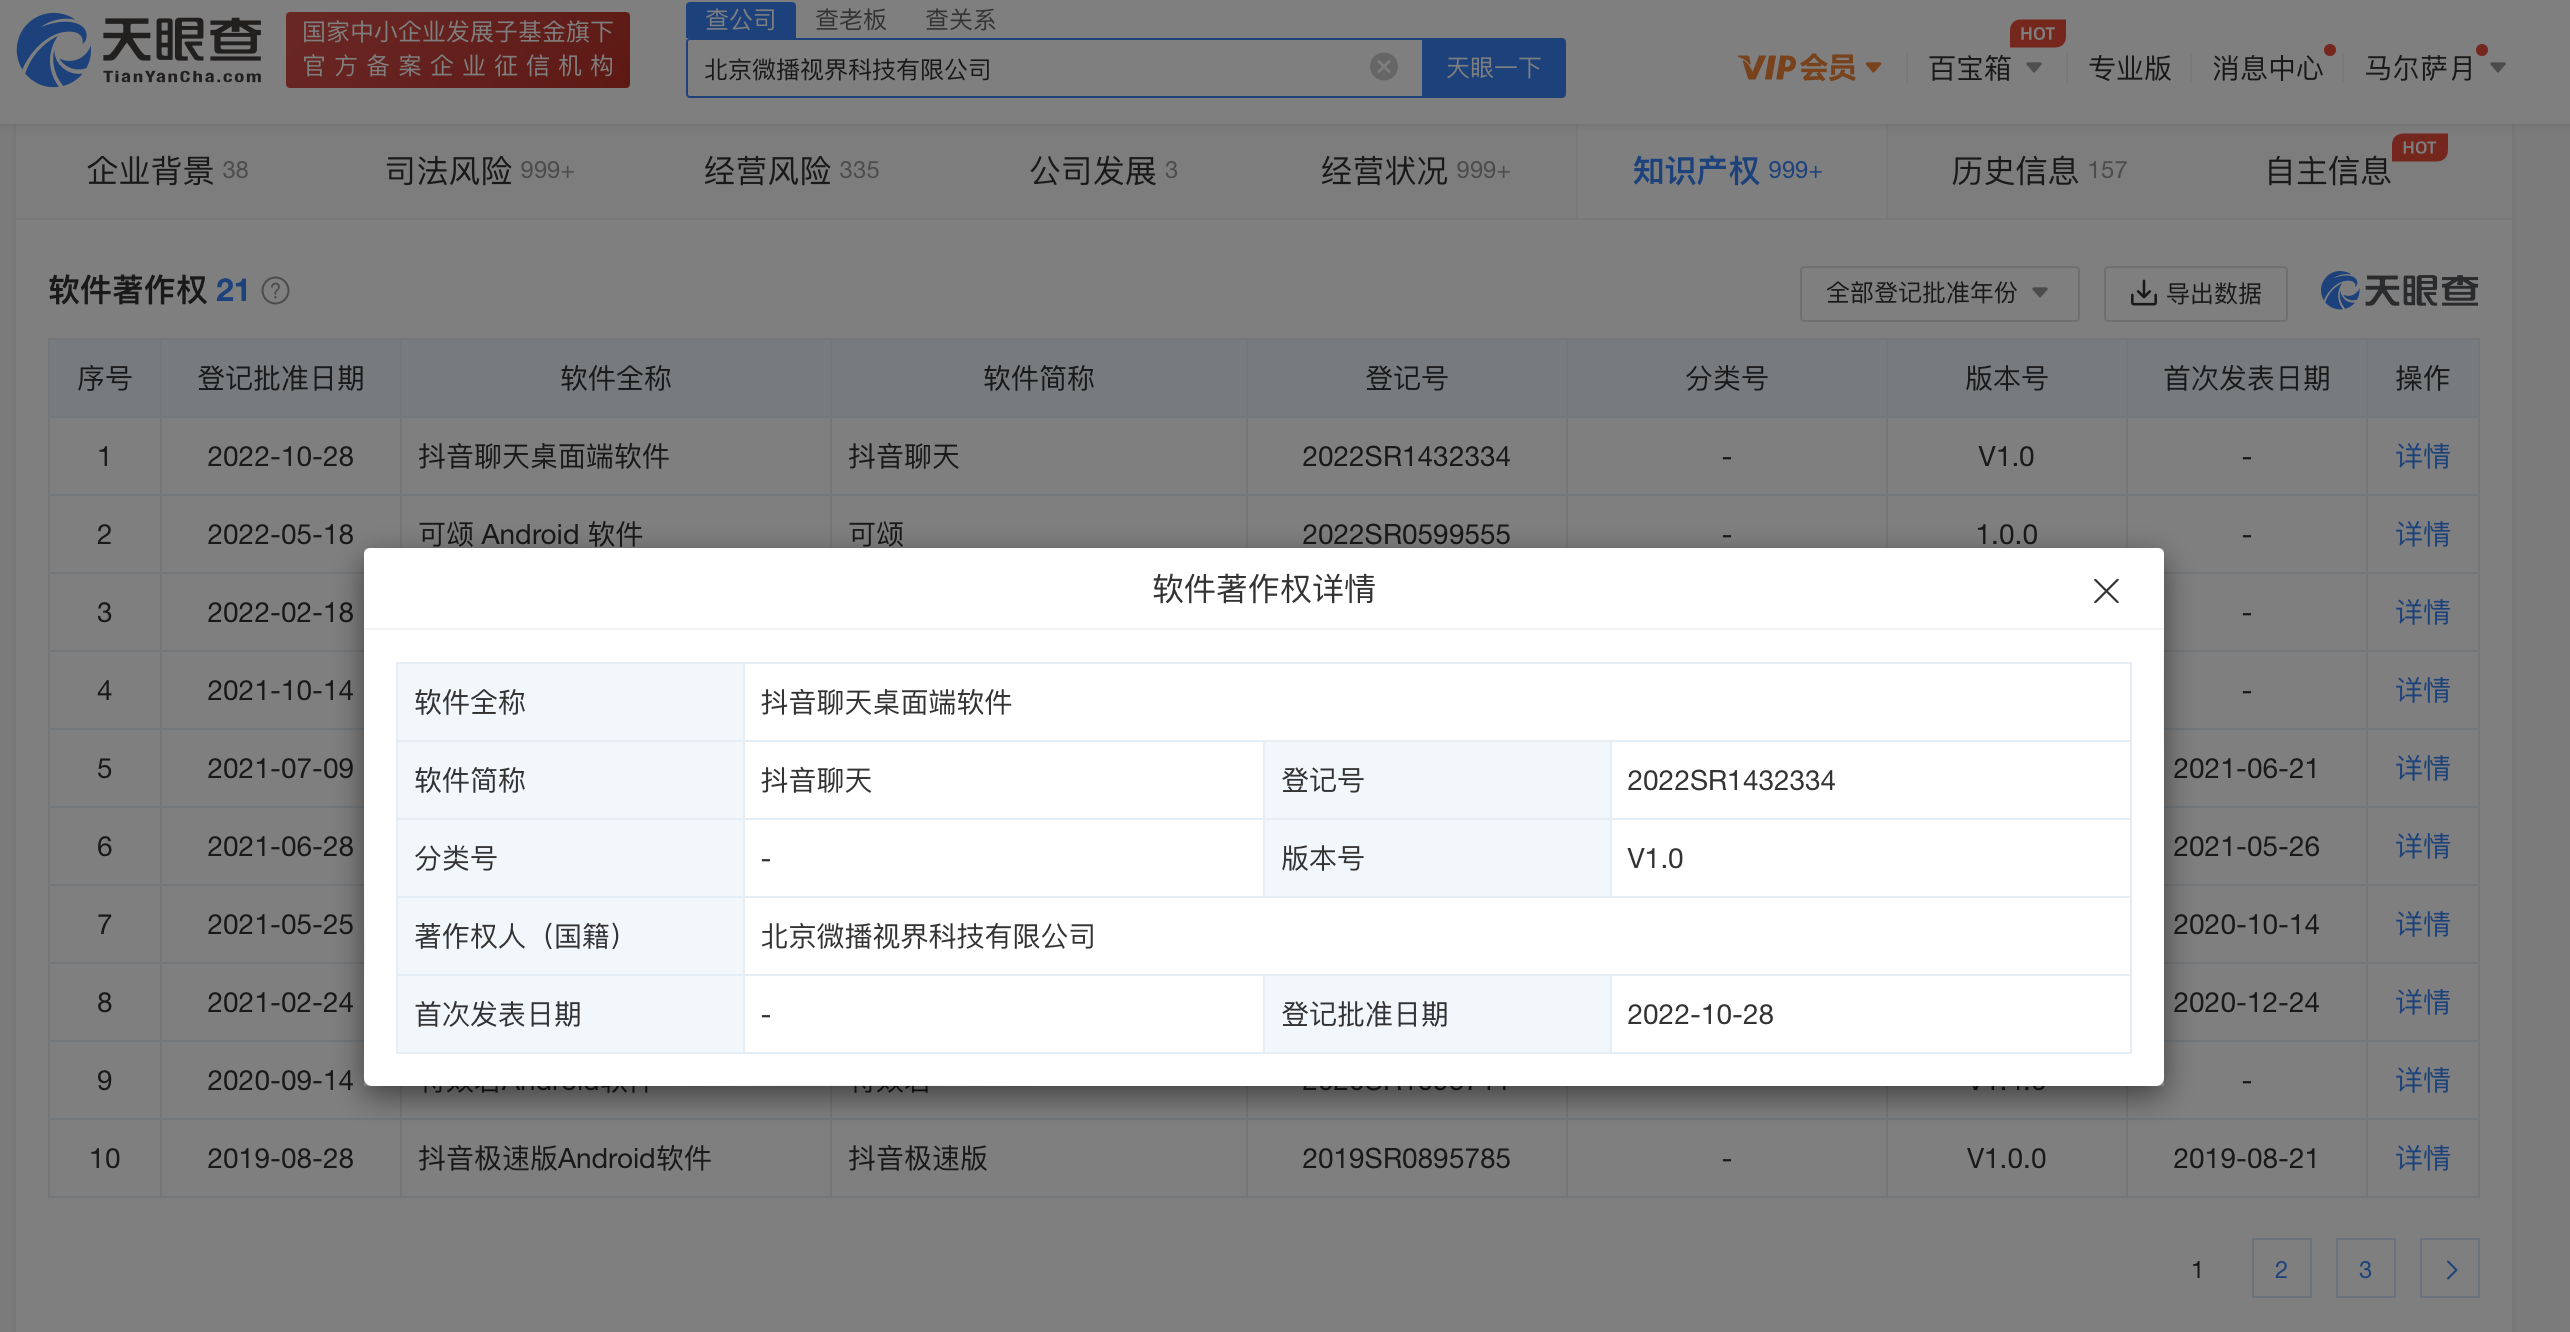Click the help question-mark next to 软件著作权 21
2570x1332 pixels.
click(276, 291)
